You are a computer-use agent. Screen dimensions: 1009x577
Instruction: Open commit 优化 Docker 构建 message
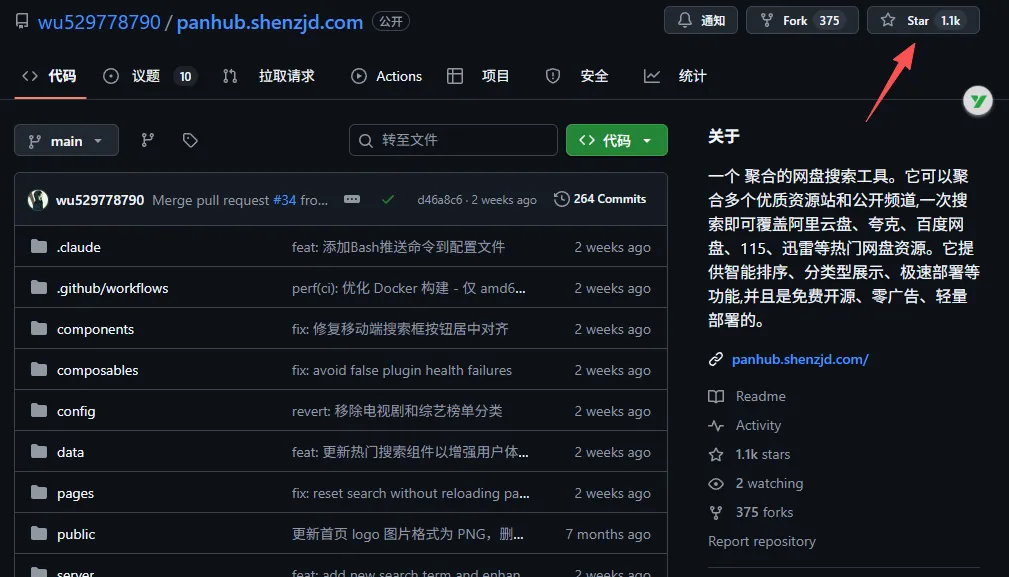tap(409, 288)
